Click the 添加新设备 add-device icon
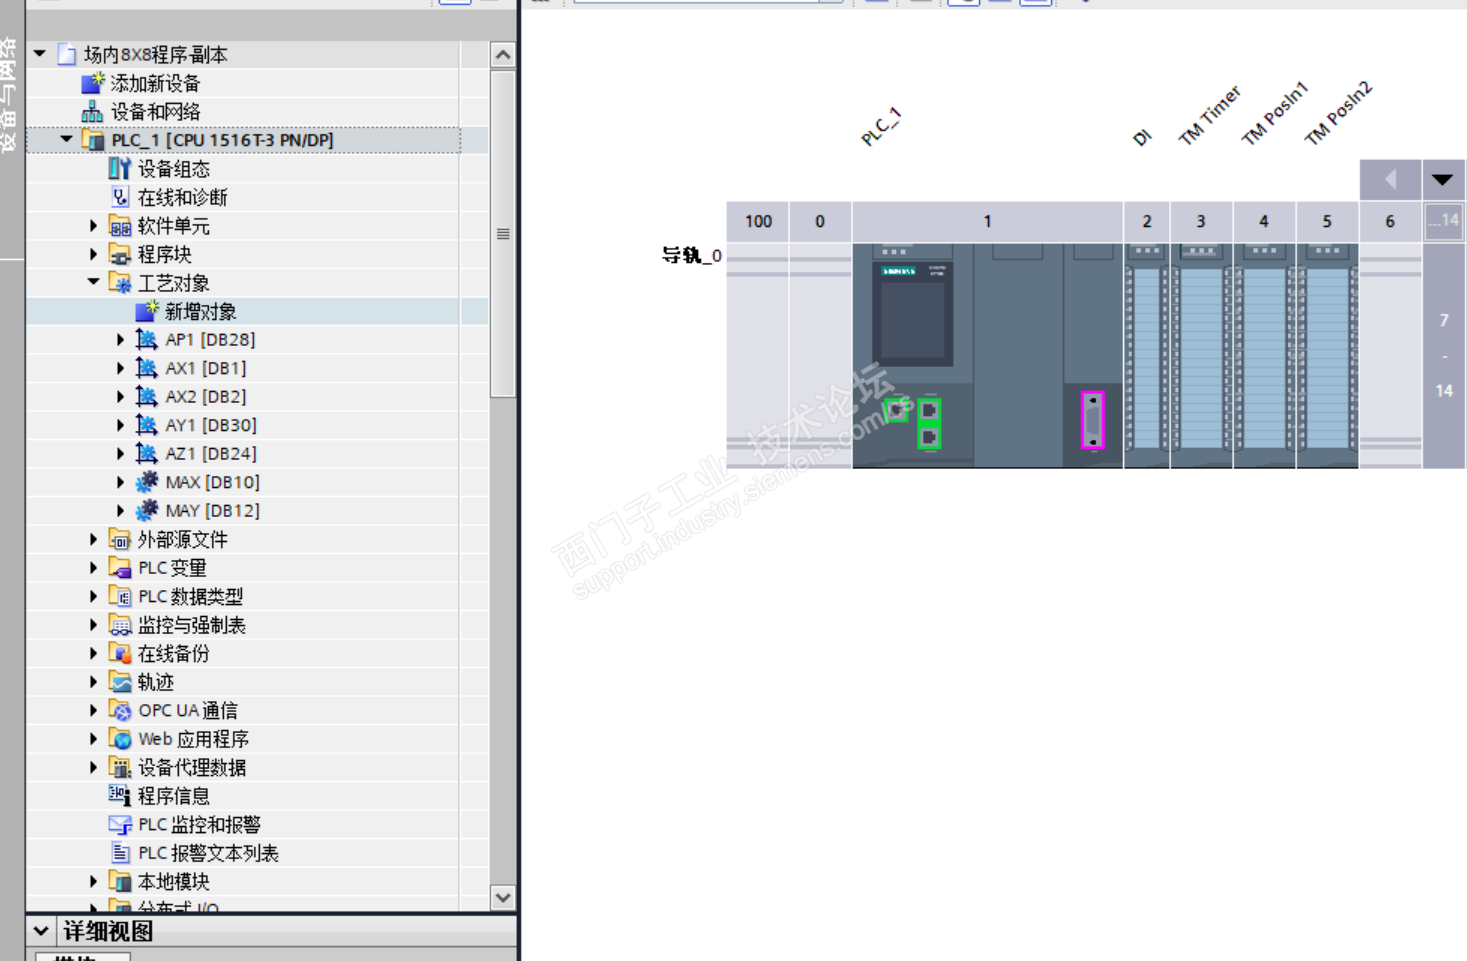This screenshot has width=1467, height=961. 92,83
